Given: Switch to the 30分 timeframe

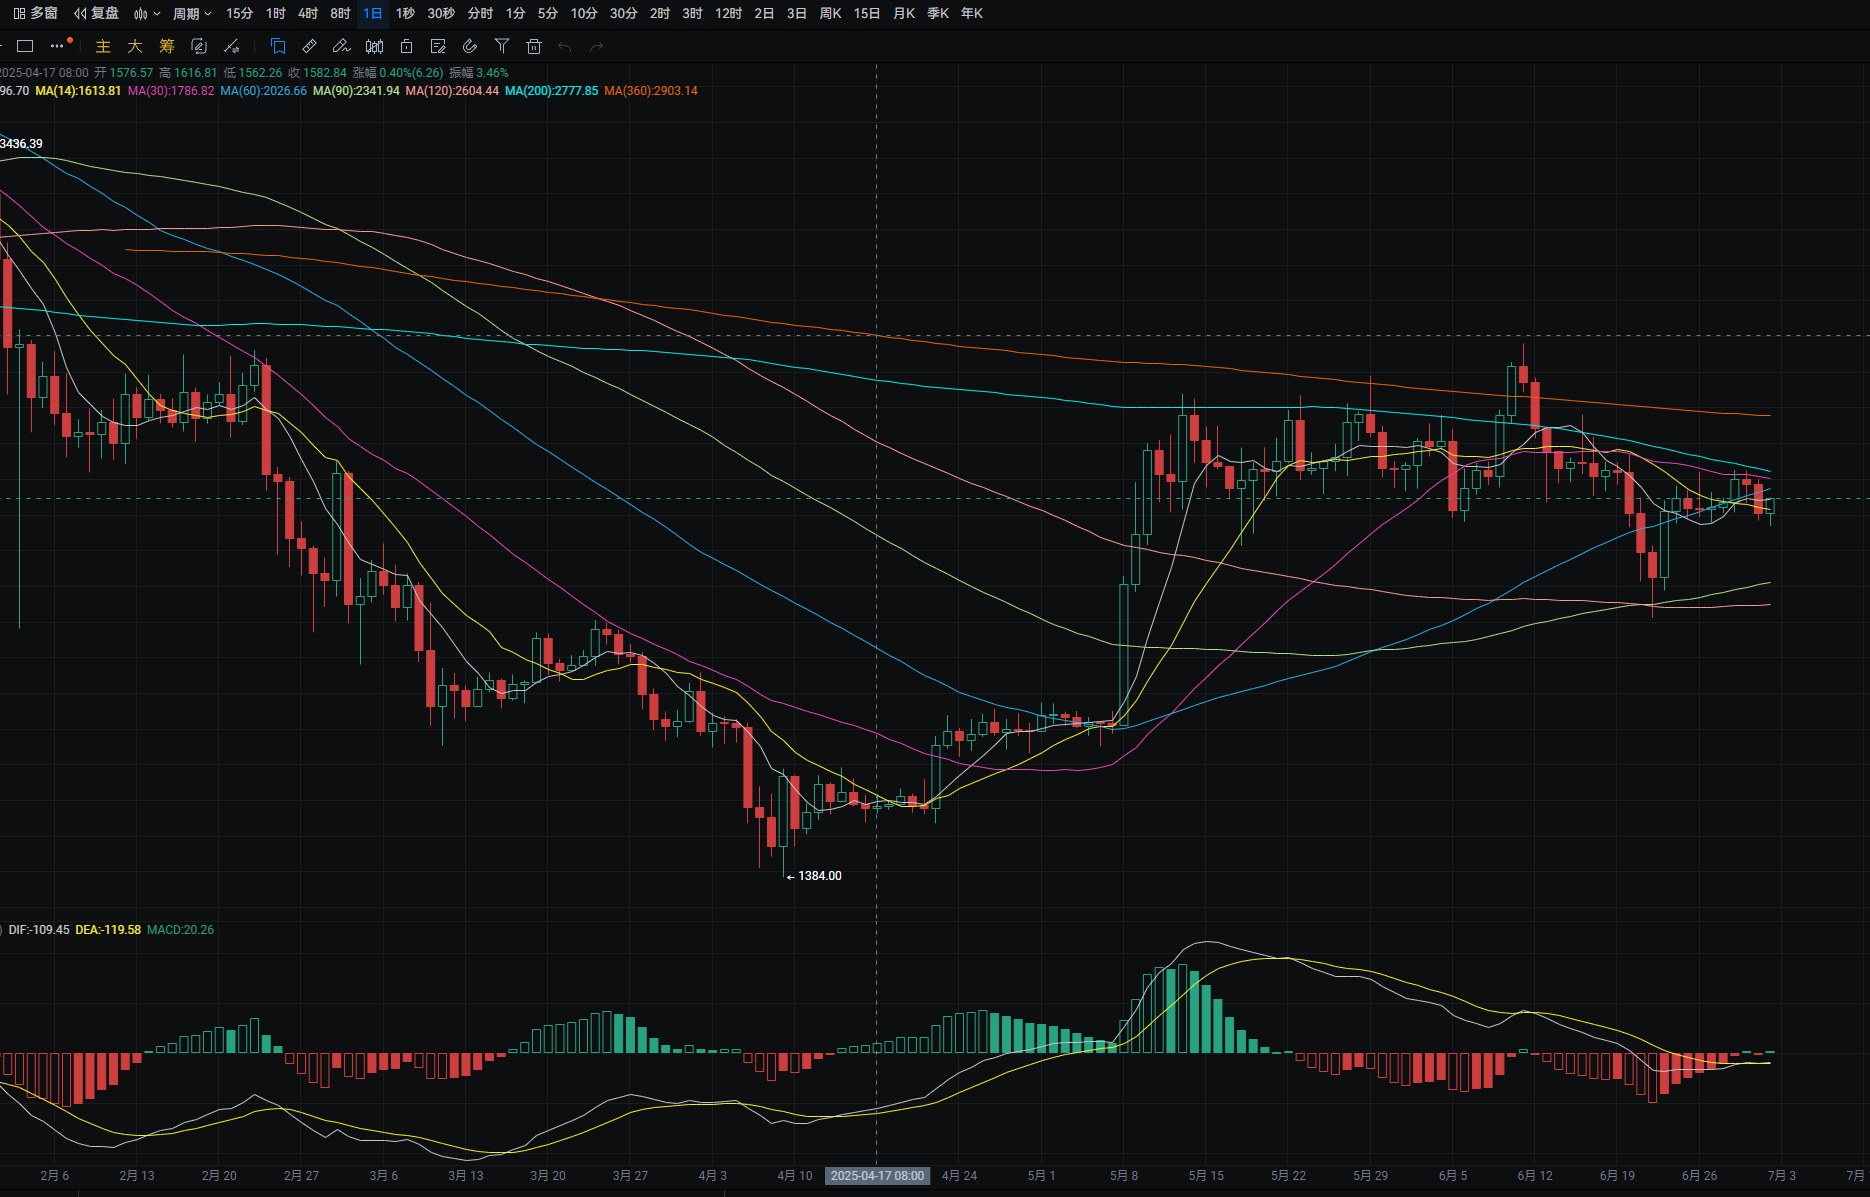Looking at the screenshot, I should (623, 13).
